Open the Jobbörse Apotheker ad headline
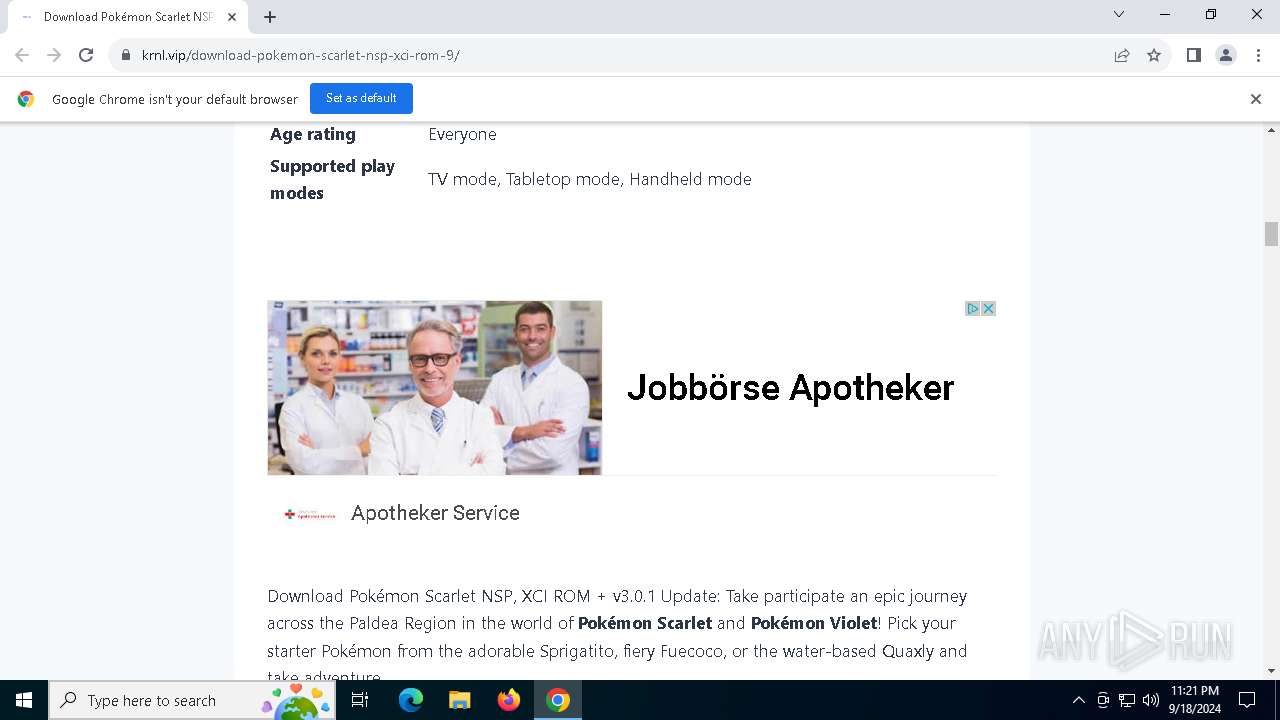 (791, 388)
